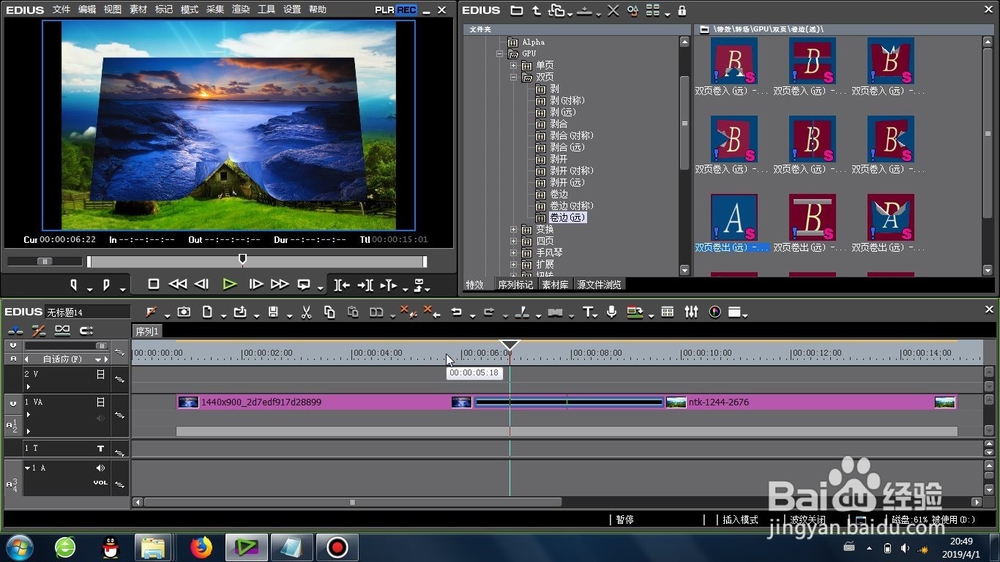Toggle the REC indicator in player
Screen dimensions: 1000x562
click(406, 10)
